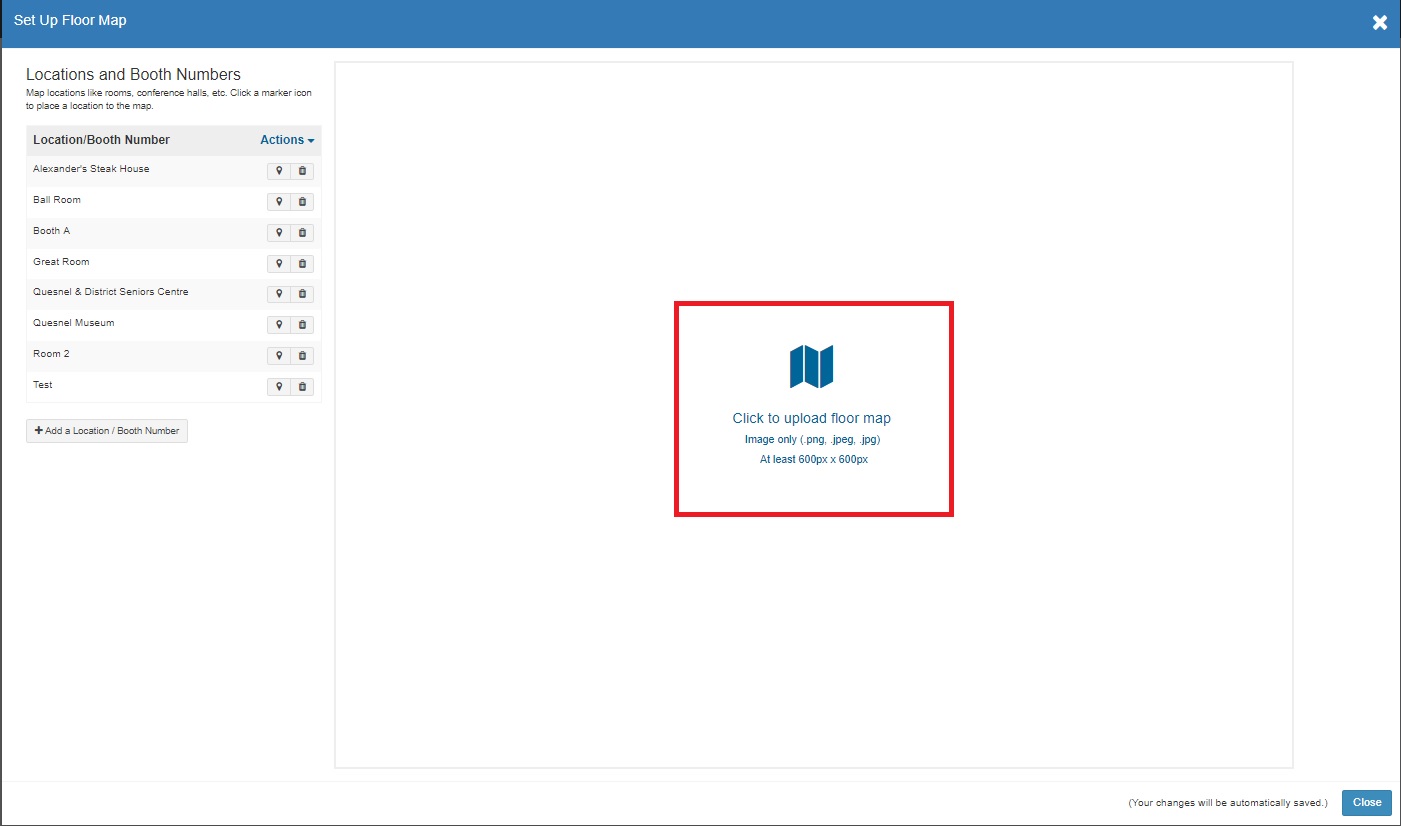This screenshot has width=1401, height=826.
Task: Click trash icon for Ball Room
Action: click(x=302, y=202)
